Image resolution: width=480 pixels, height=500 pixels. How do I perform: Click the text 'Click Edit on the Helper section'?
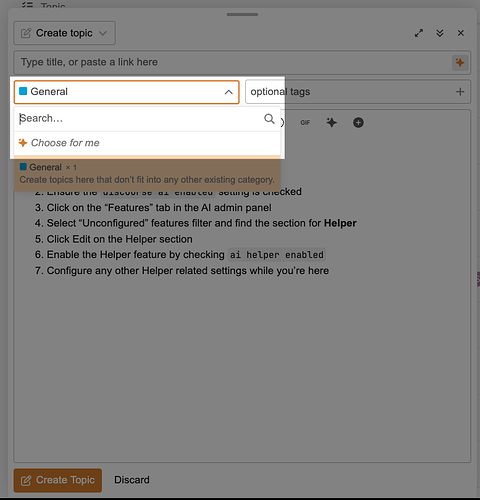[x=119, y=239]
